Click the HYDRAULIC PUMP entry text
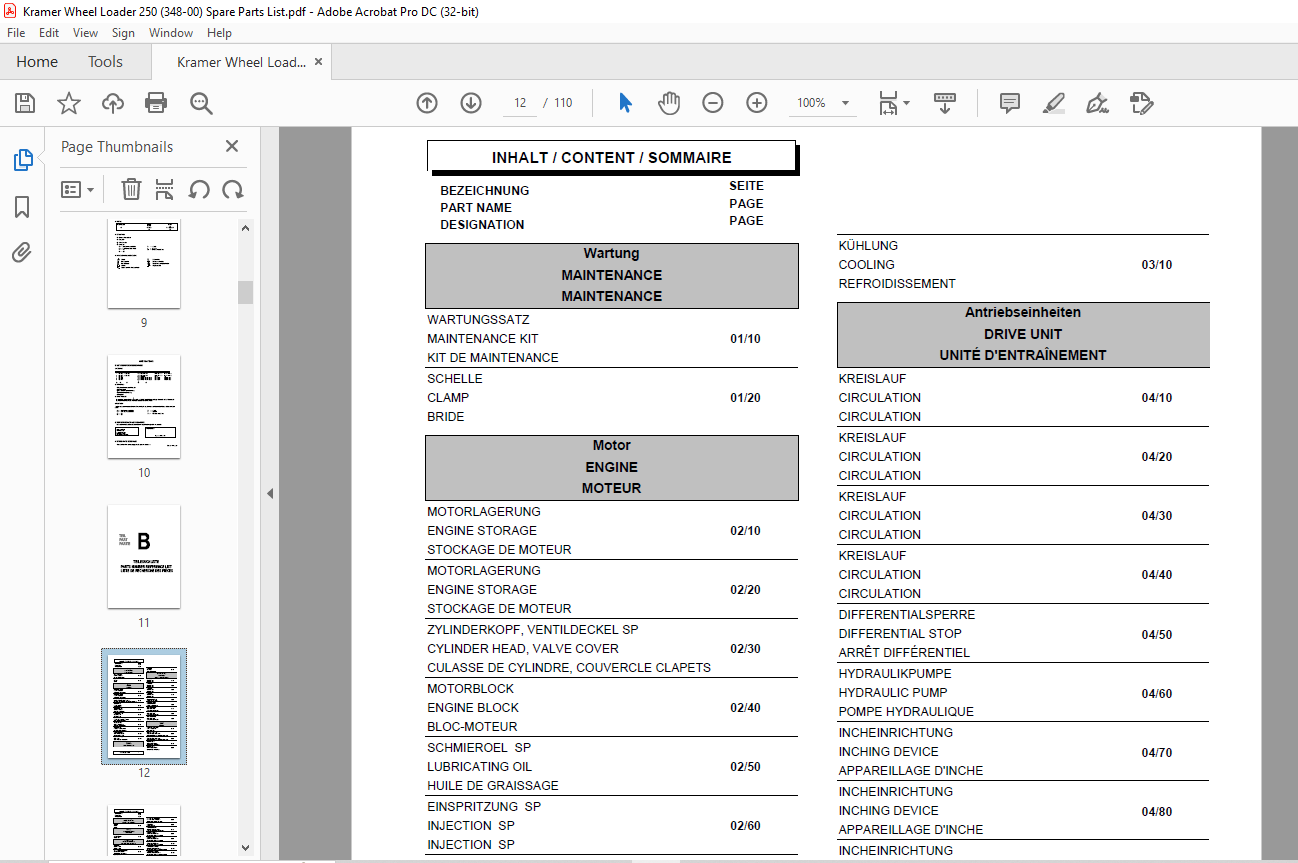 pos(893,693)
